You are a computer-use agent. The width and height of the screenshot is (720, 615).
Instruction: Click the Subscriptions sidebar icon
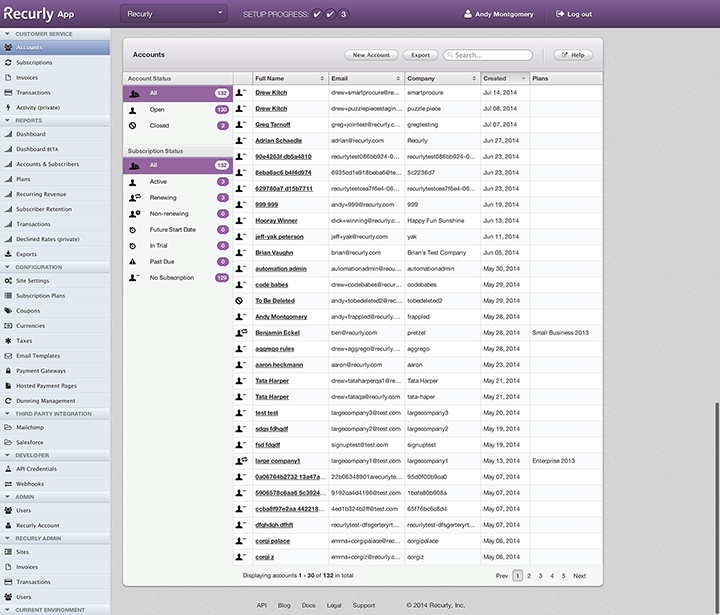click(x=8, y=62)
